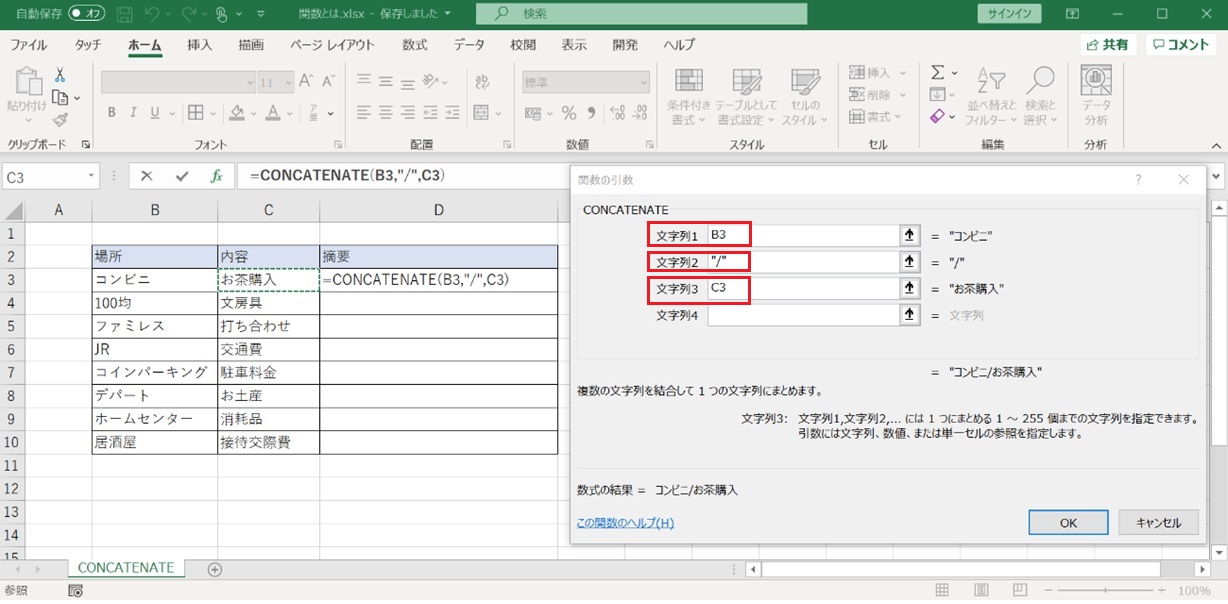Collapse dialog using 文字列1 range selector icon
The height and width of the screenshot is (604, 1228).
(x=909, y=236)
